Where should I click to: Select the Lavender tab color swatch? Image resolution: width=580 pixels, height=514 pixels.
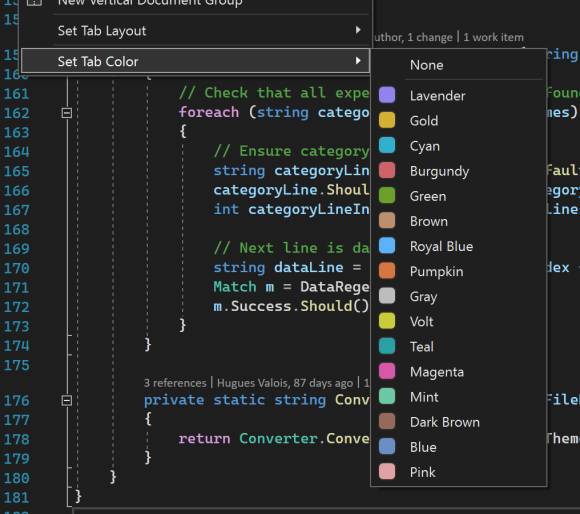(387, 95)
